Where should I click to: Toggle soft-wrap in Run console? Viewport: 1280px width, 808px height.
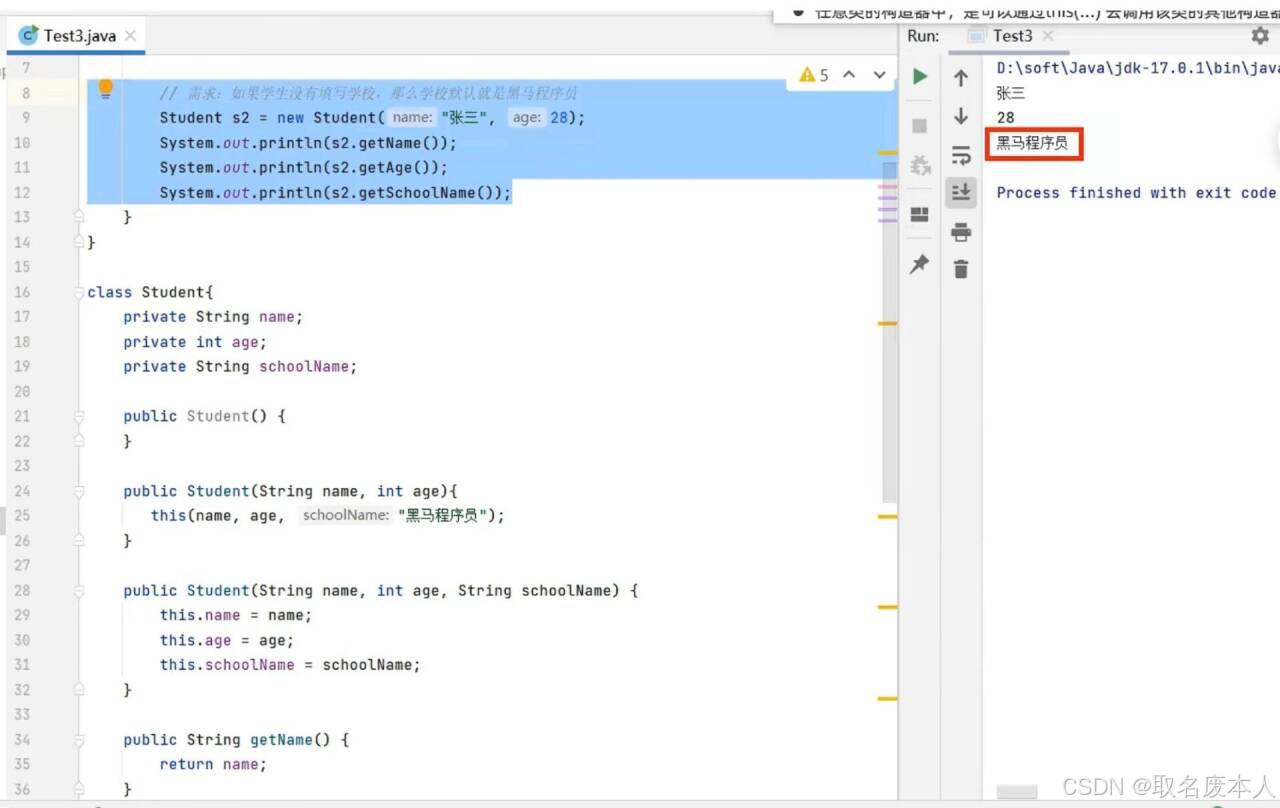(961, 155)
